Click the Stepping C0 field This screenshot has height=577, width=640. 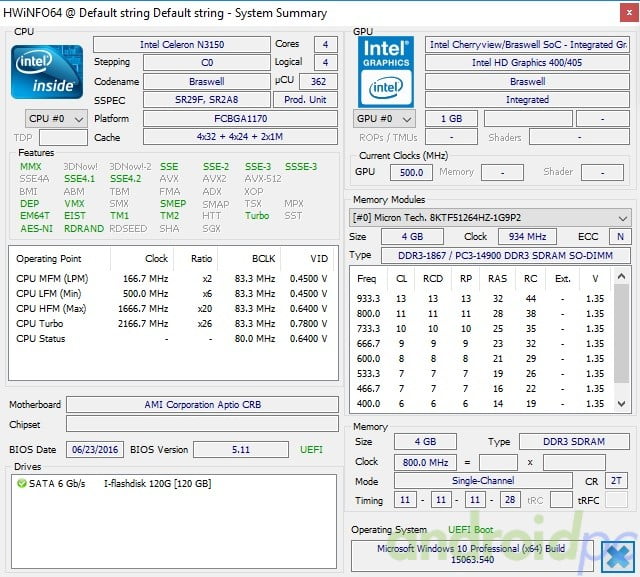207,62
